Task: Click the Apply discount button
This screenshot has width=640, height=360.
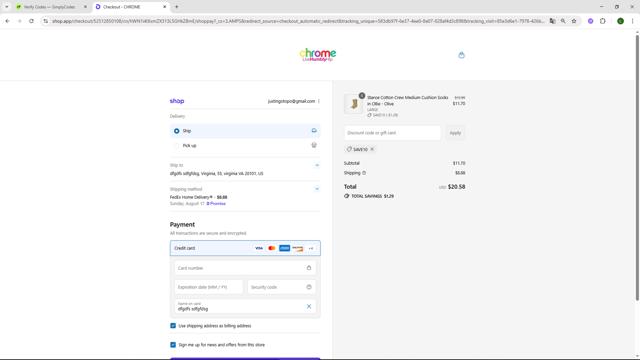Action: 455,133
